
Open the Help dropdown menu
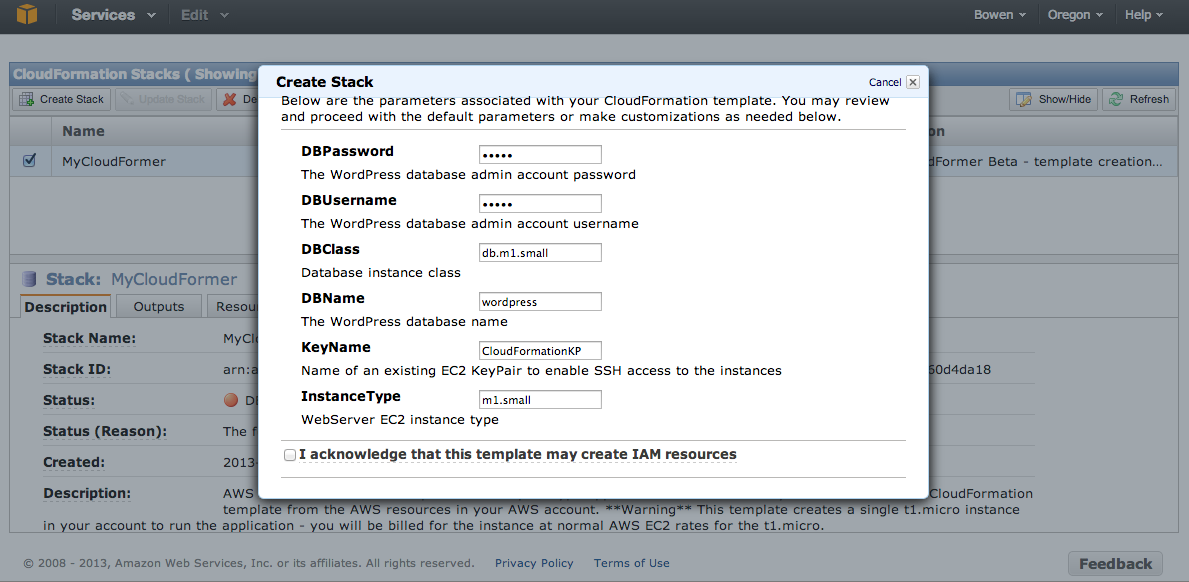(1144, 14)
